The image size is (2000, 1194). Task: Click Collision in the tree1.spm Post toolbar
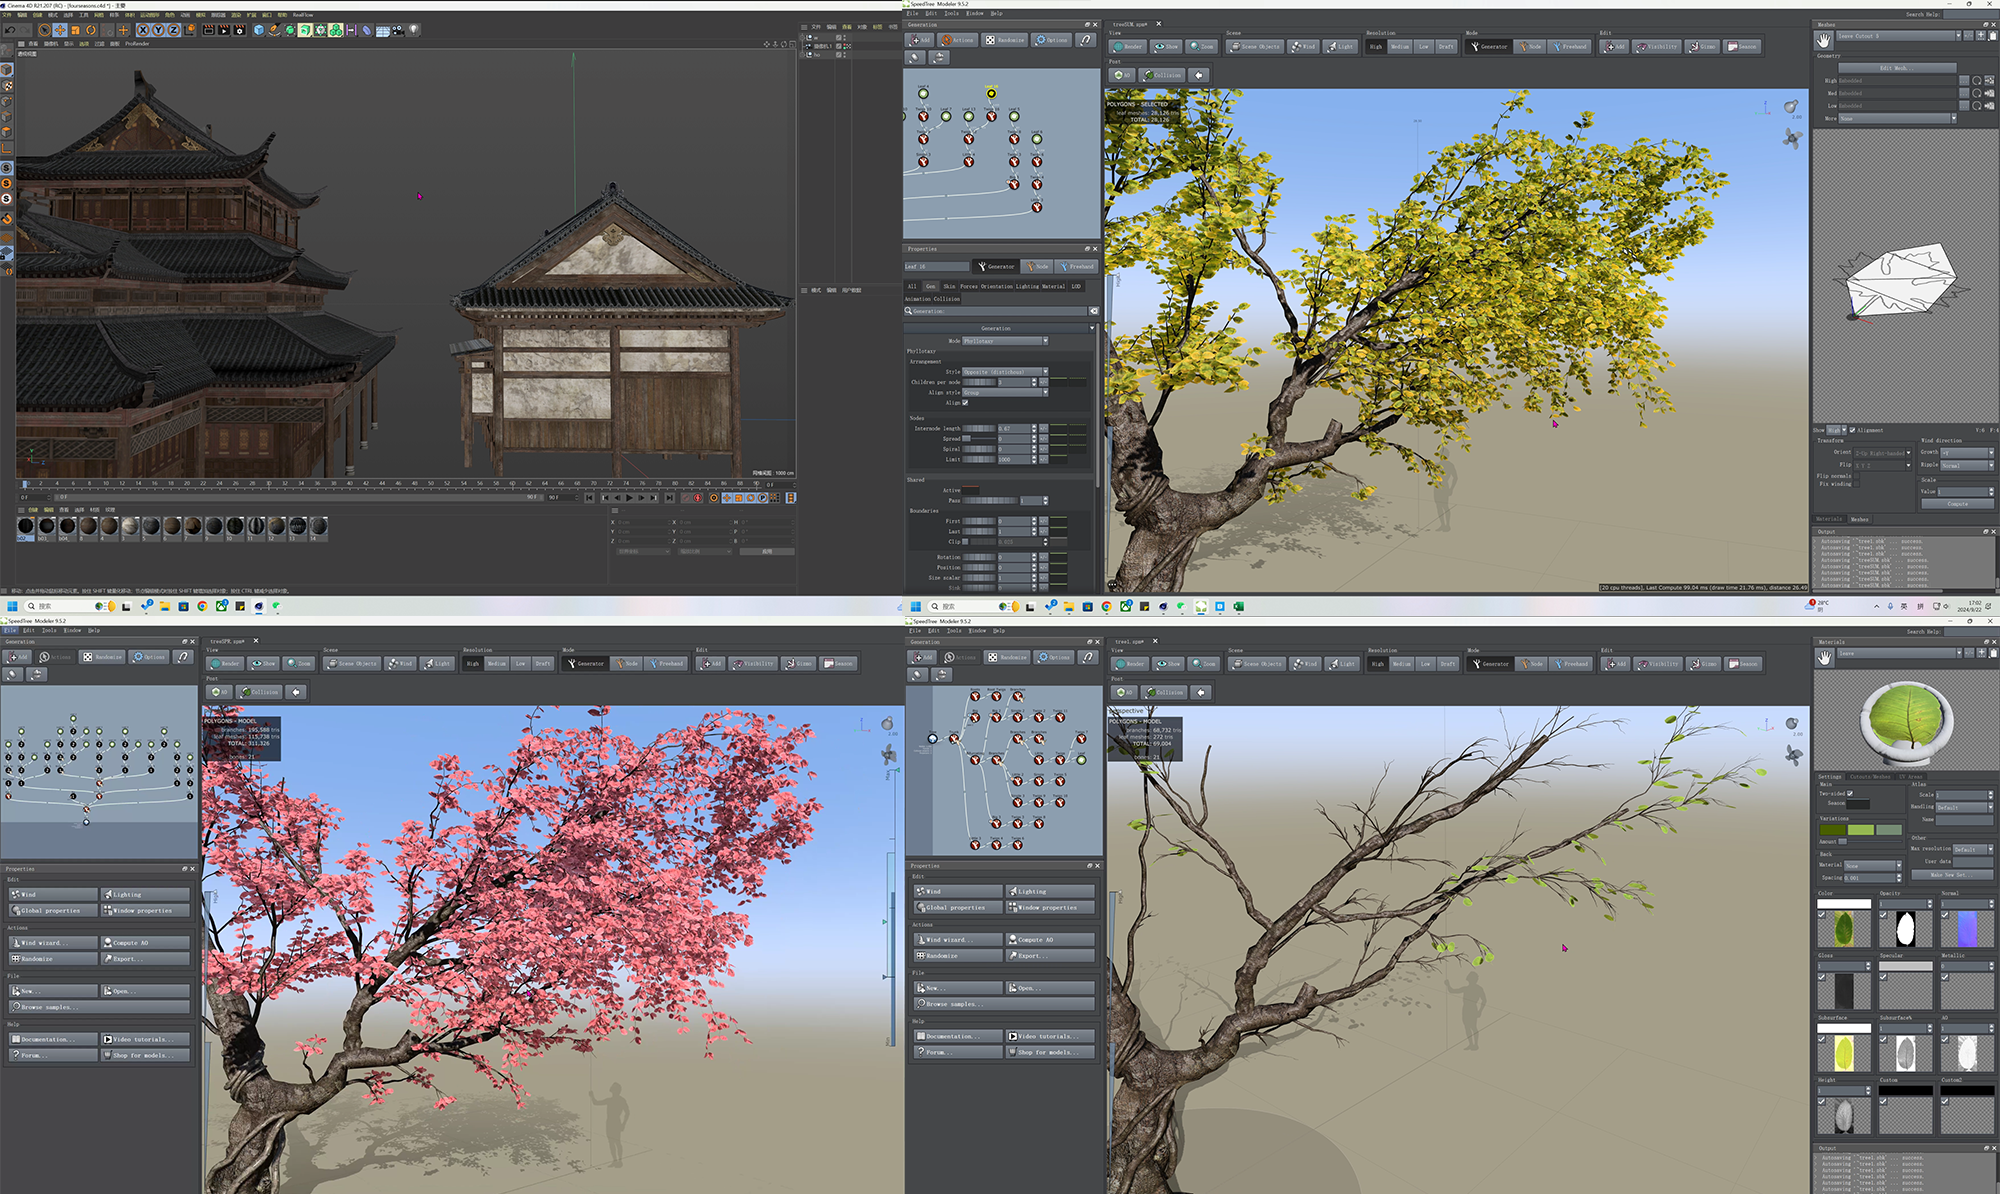(x=1164, y=691)
